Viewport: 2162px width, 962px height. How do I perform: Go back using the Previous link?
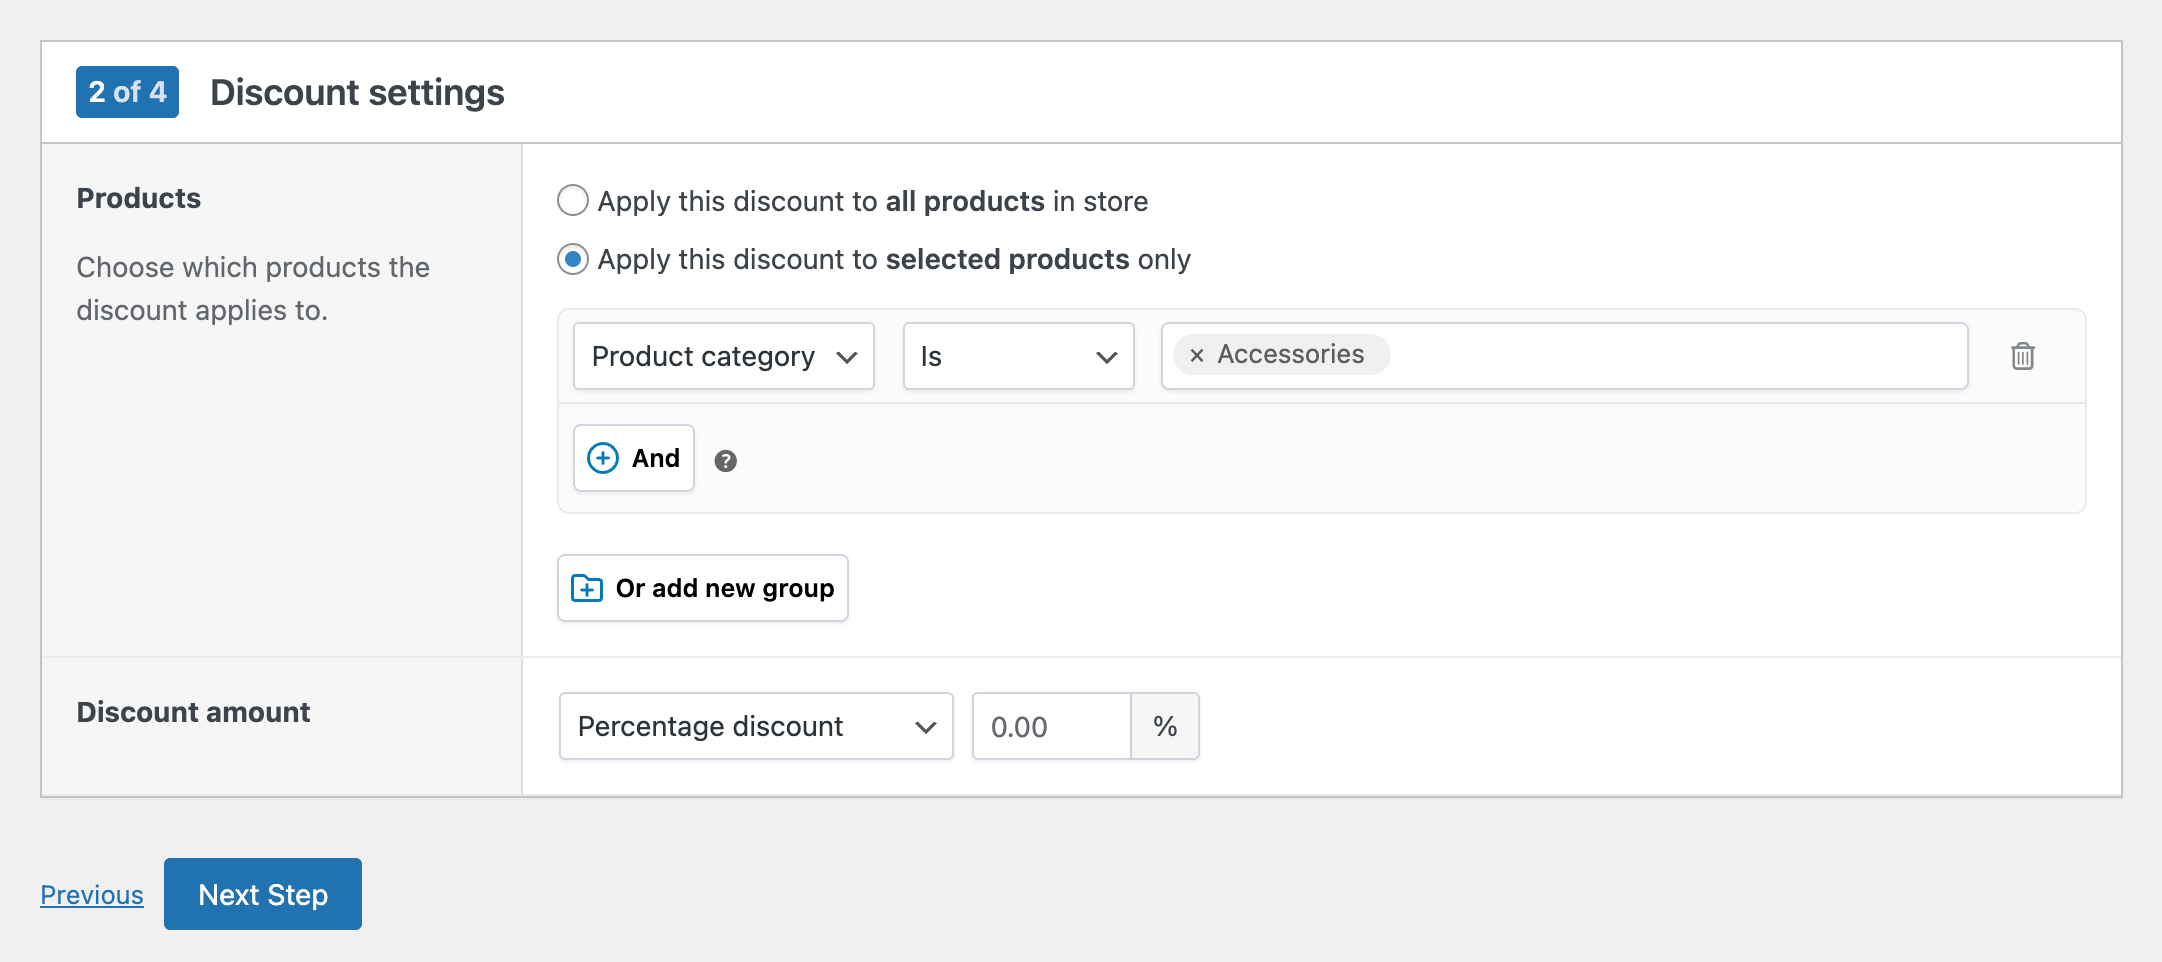[92, 895]
